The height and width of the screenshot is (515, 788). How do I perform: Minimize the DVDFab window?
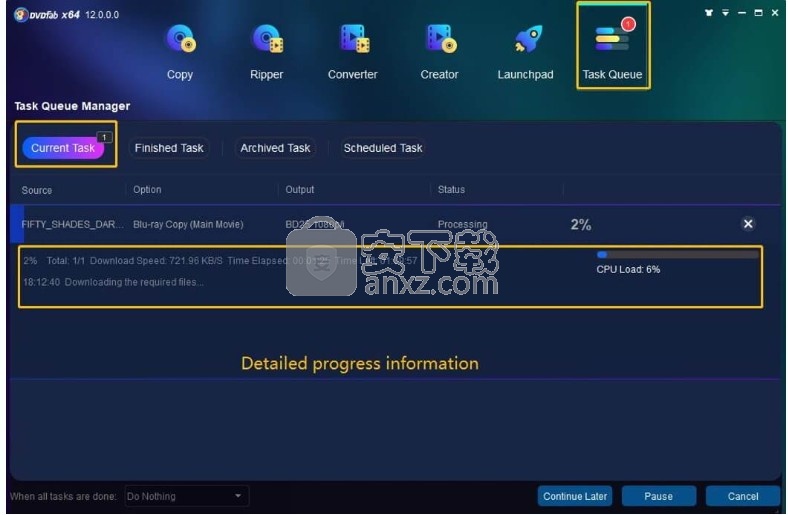click(742, 13)
